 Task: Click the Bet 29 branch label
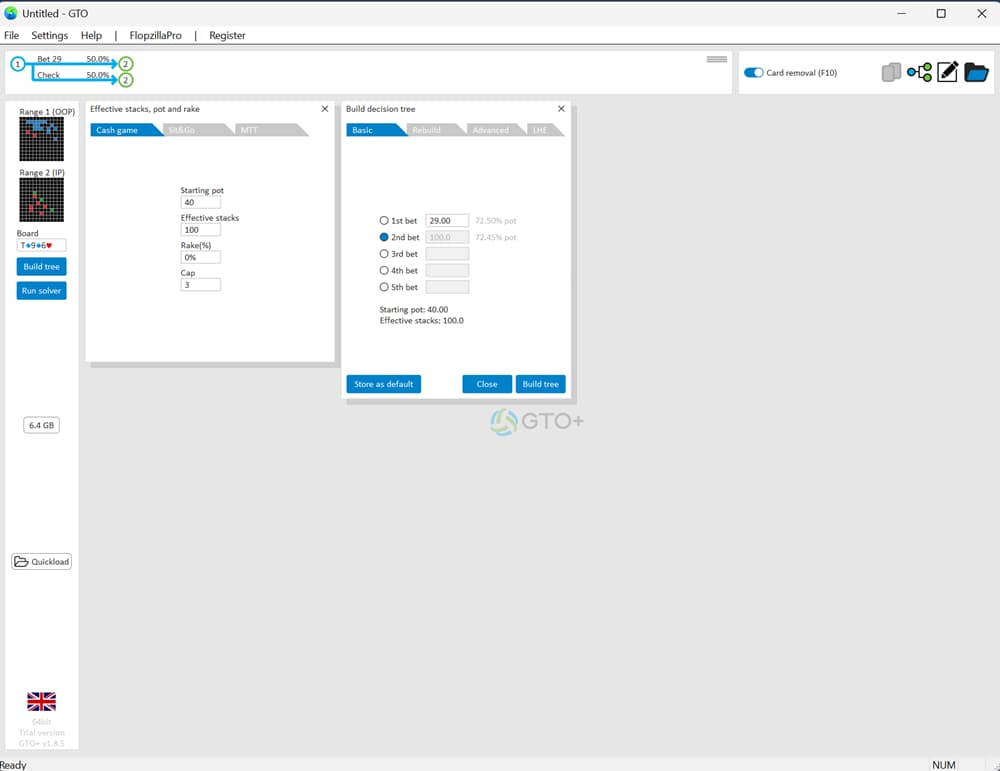click(x=49, y=59)
